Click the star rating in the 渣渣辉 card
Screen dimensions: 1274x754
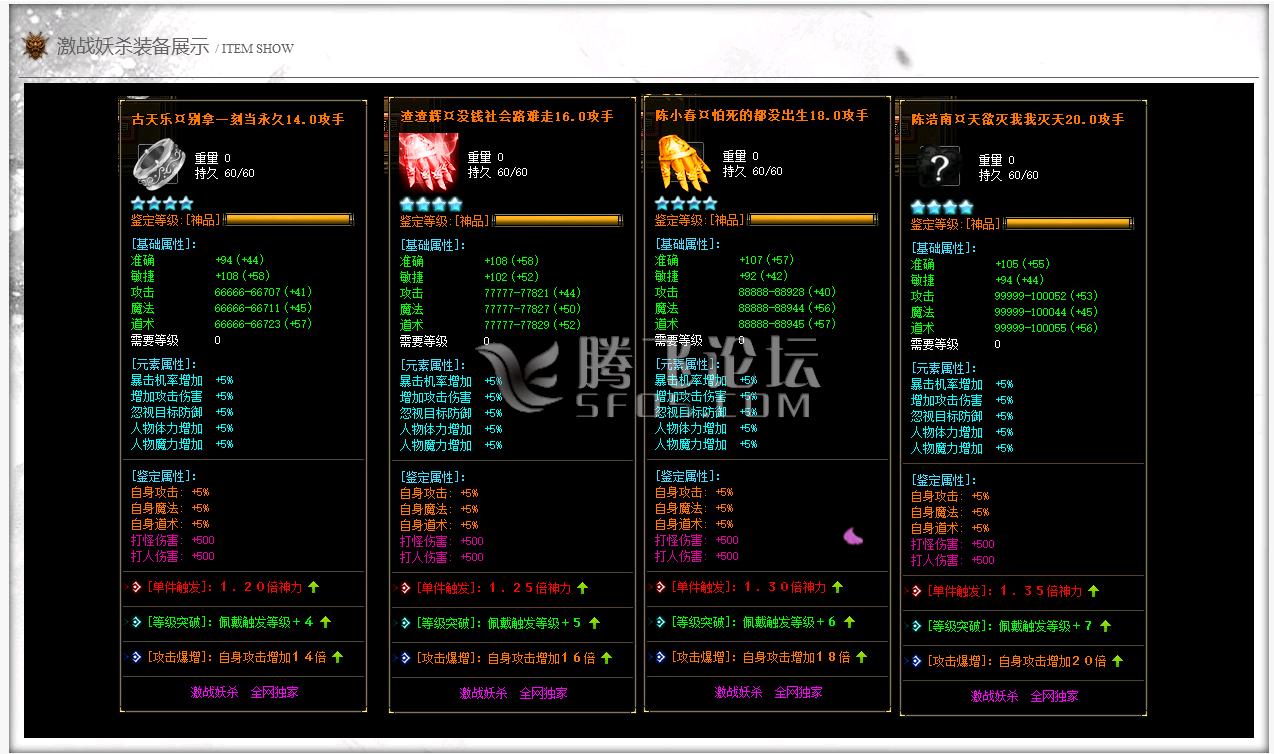431,204
